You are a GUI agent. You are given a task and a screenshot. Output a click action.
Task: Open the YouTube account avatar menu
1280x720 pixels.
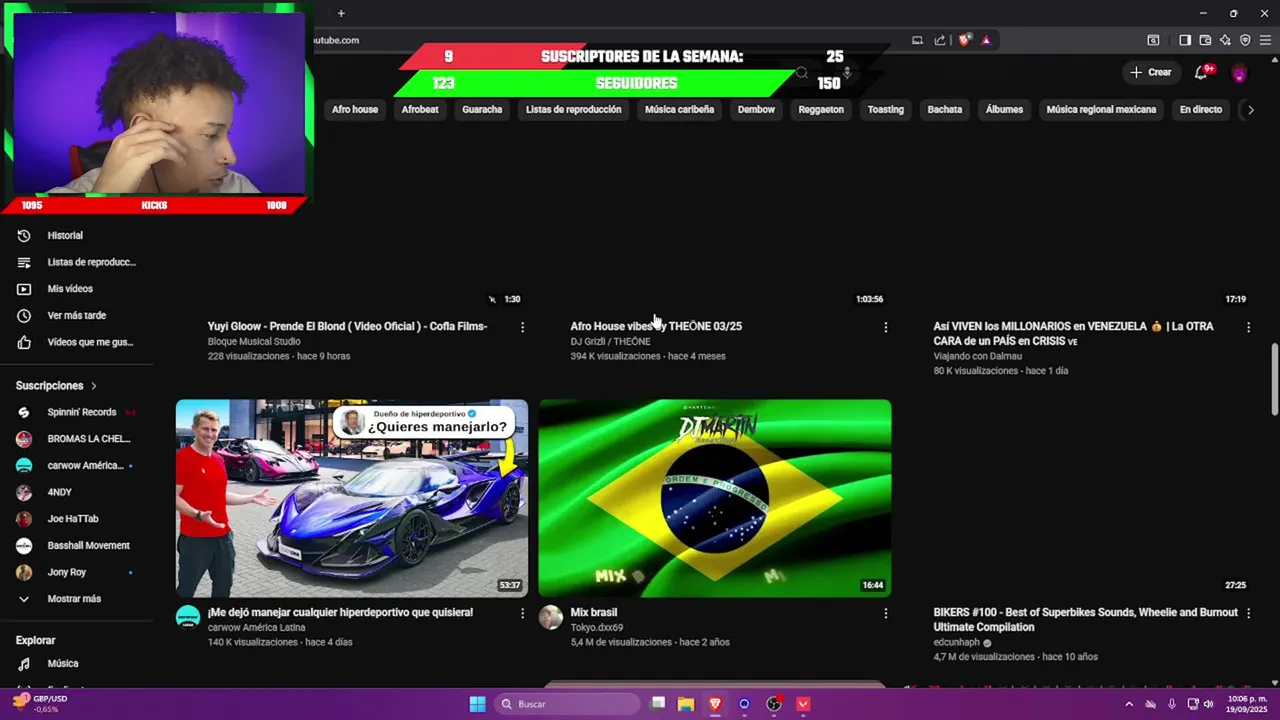pyautogui.click(x=1239, y=73)
